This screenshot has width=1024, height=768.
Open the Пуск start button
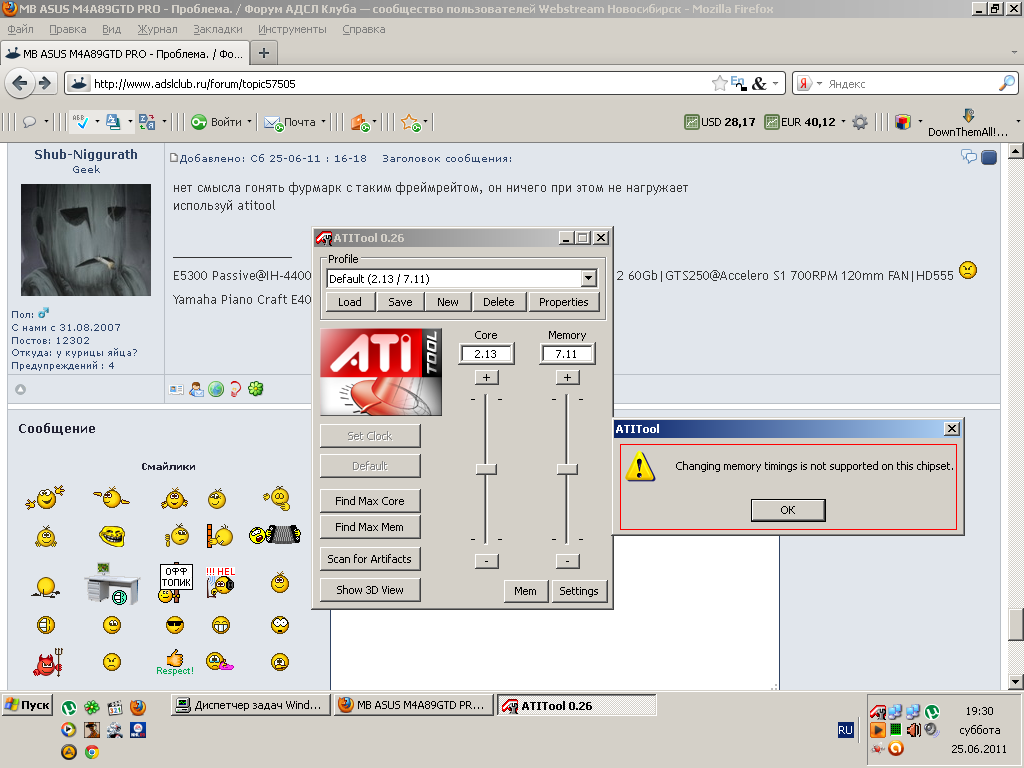[27, 705]
